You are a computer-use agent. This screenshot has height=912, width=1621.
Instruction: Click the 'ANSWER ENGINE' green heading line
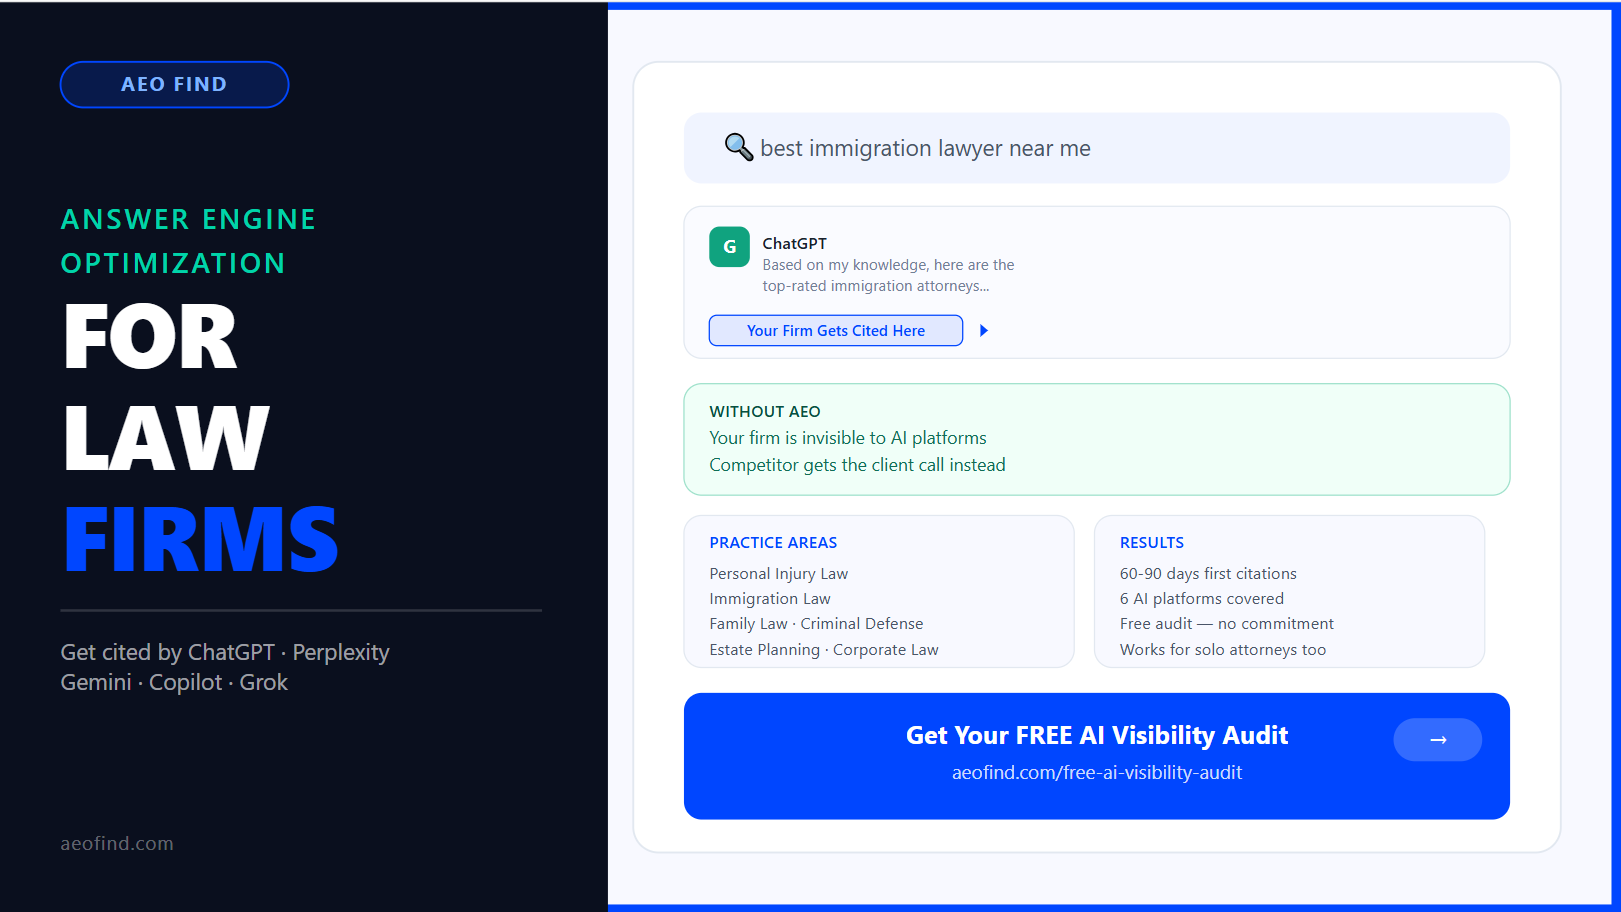(x=188, y=219)
